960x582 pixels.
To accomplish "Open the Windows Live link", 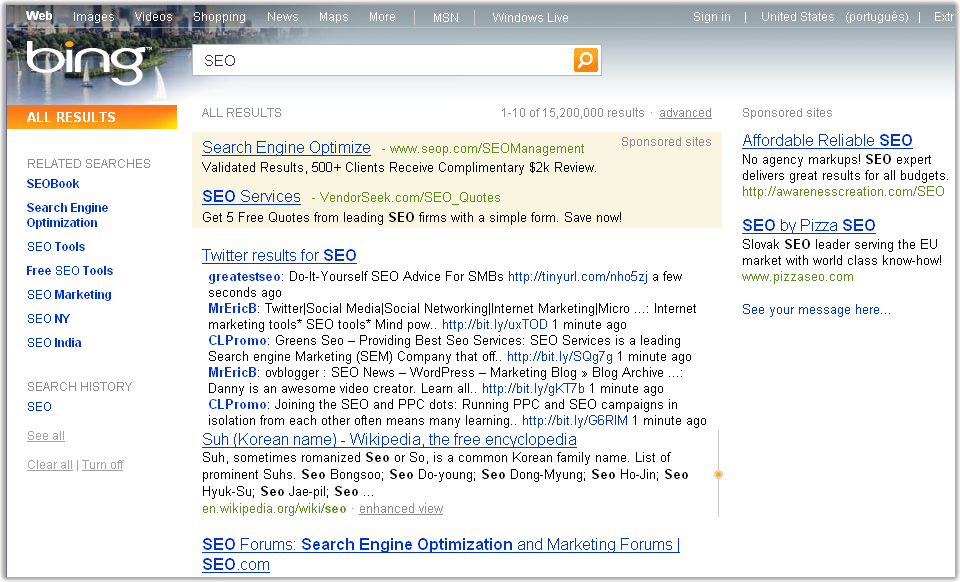I will [x=530, y=17].
